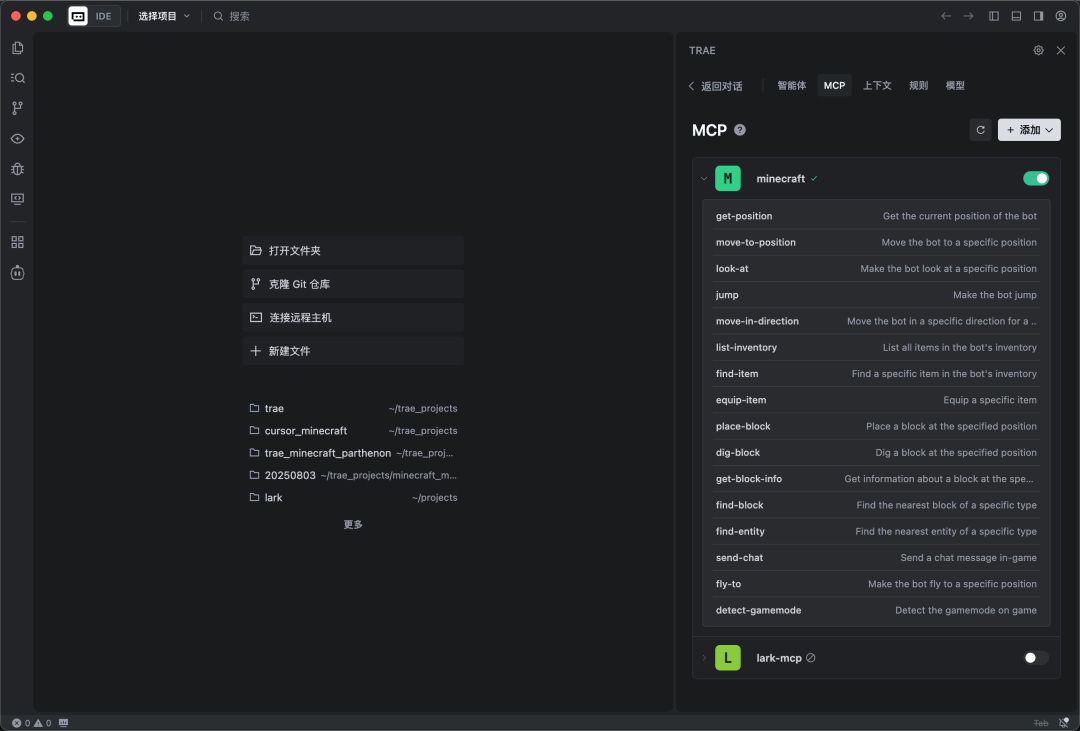Click 返回对话 to return to chat
The height and width of the screenshot is (731, 1080).
[x=715, y=86]
